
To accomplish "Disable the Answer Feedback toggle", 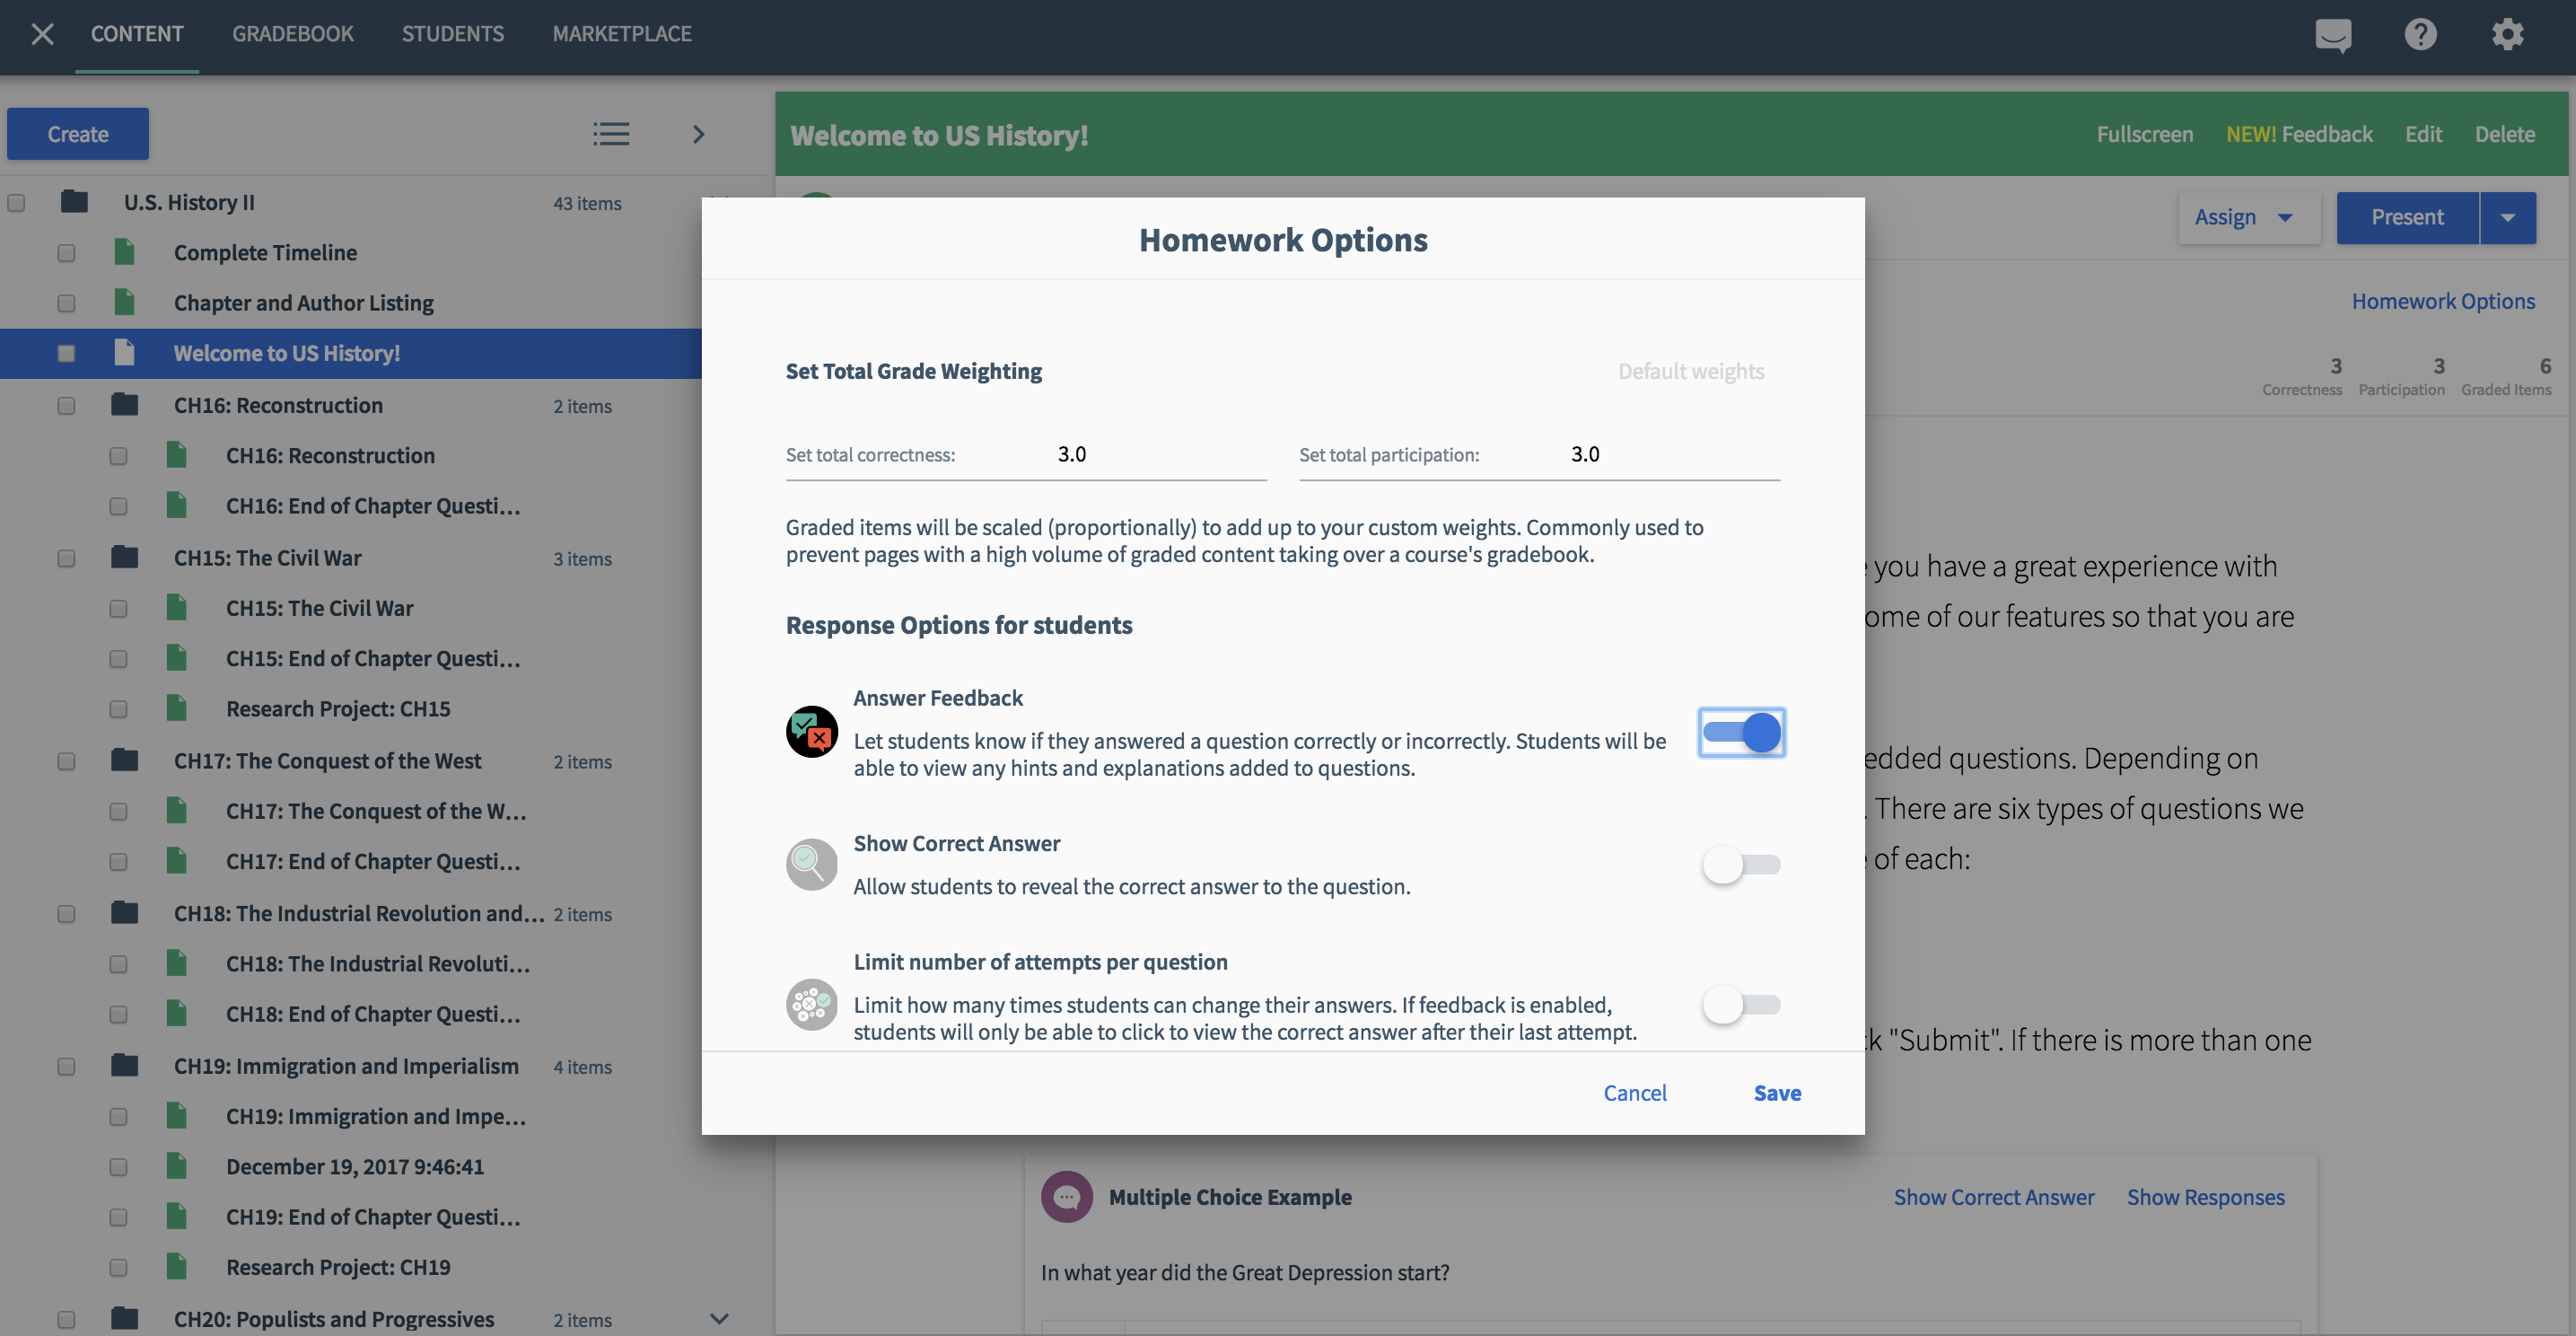I will (1741, 733).
